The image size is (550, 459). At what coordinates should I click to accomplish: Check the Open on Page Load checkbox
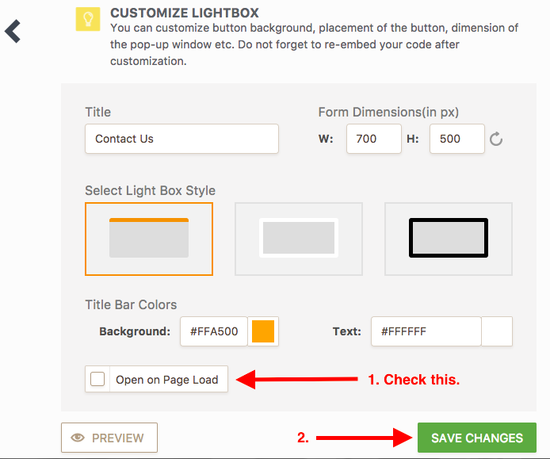click(98, 379)
